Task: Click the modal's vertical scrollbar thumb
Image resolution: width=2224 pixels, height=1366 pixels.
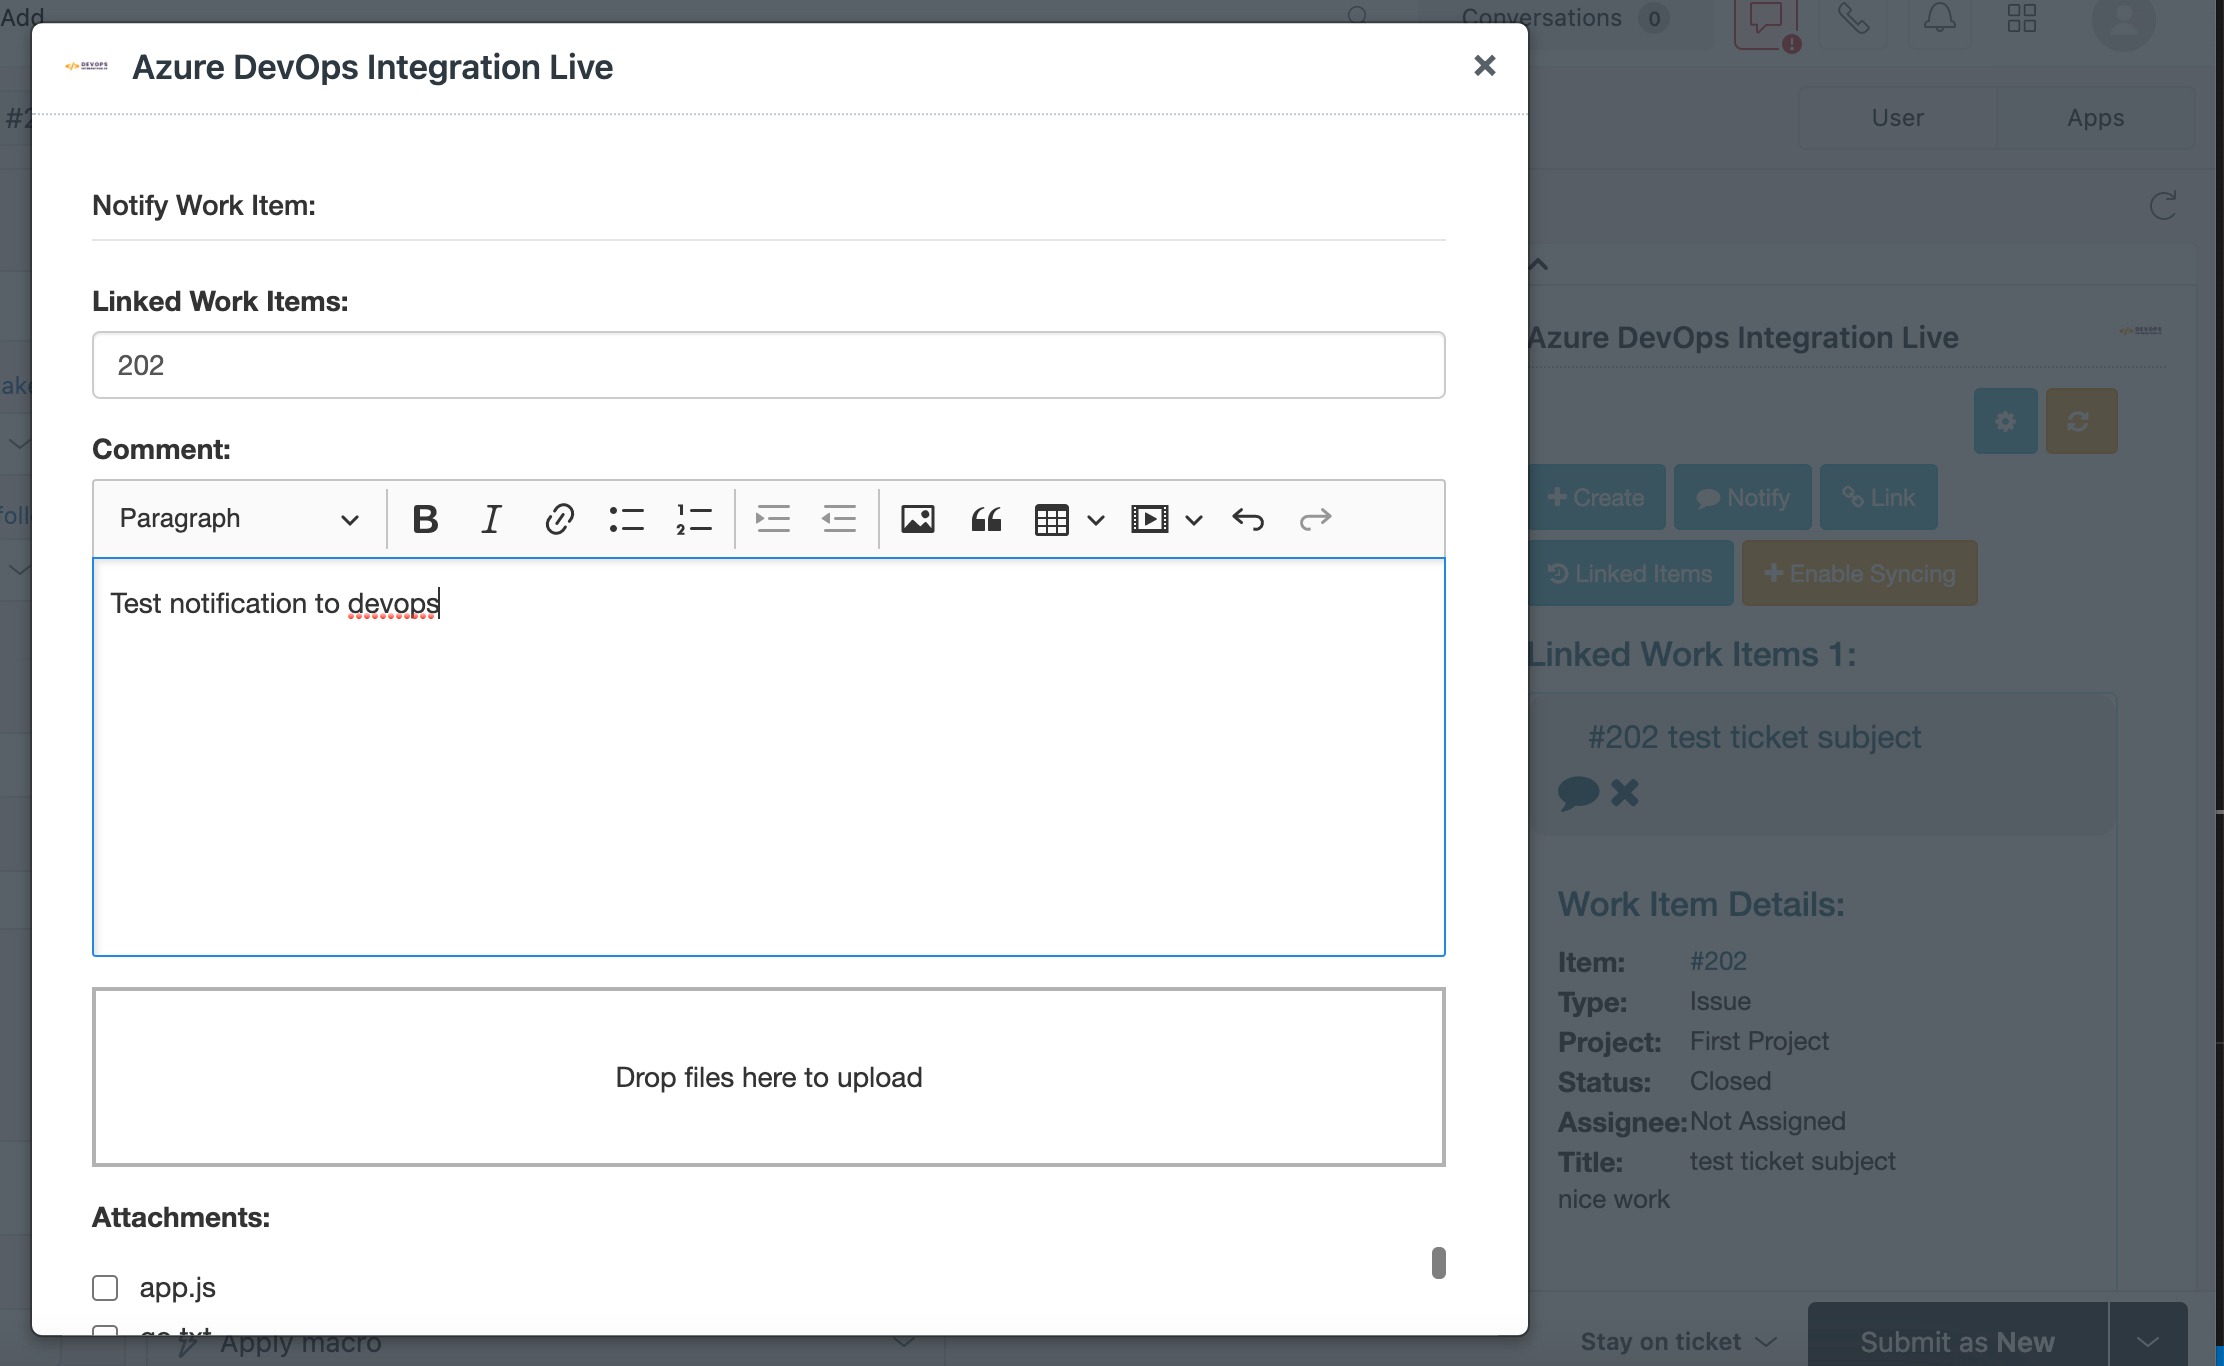Action: point(1438,1262)
